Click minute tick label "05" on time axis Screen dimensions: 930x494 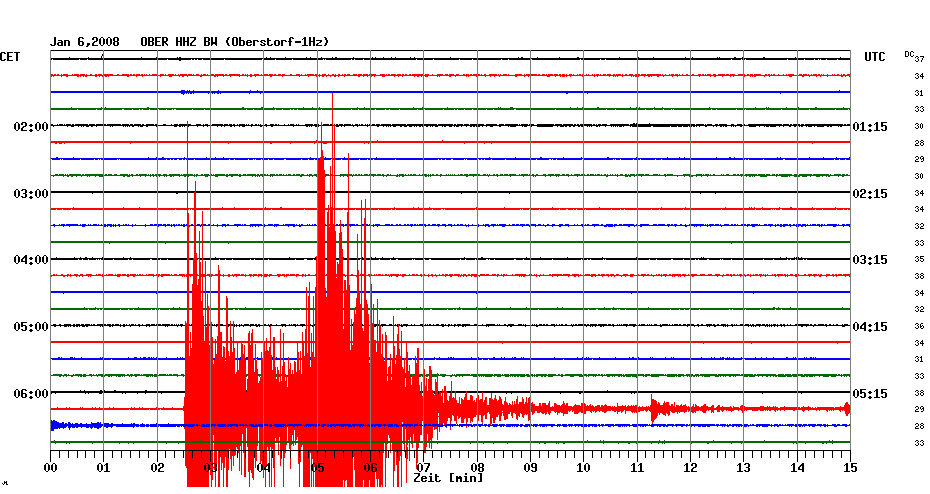[317, 468]
